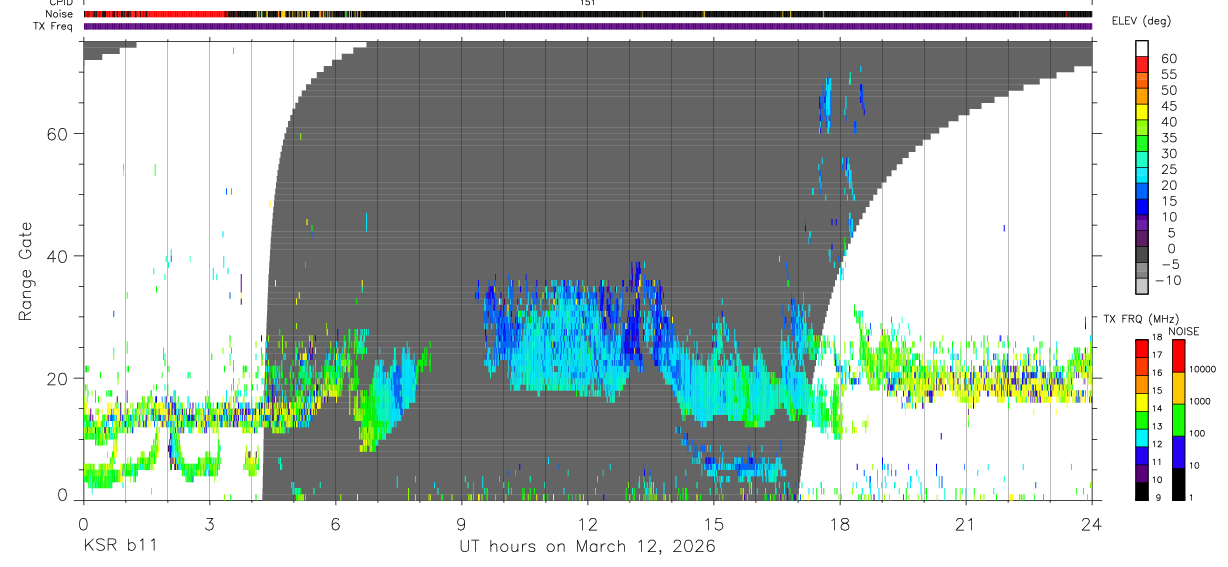This screenshot has height=567, width=1228.
Task: Click the red segment of the ELEV color bar
Action: [x=1142, y=64]
